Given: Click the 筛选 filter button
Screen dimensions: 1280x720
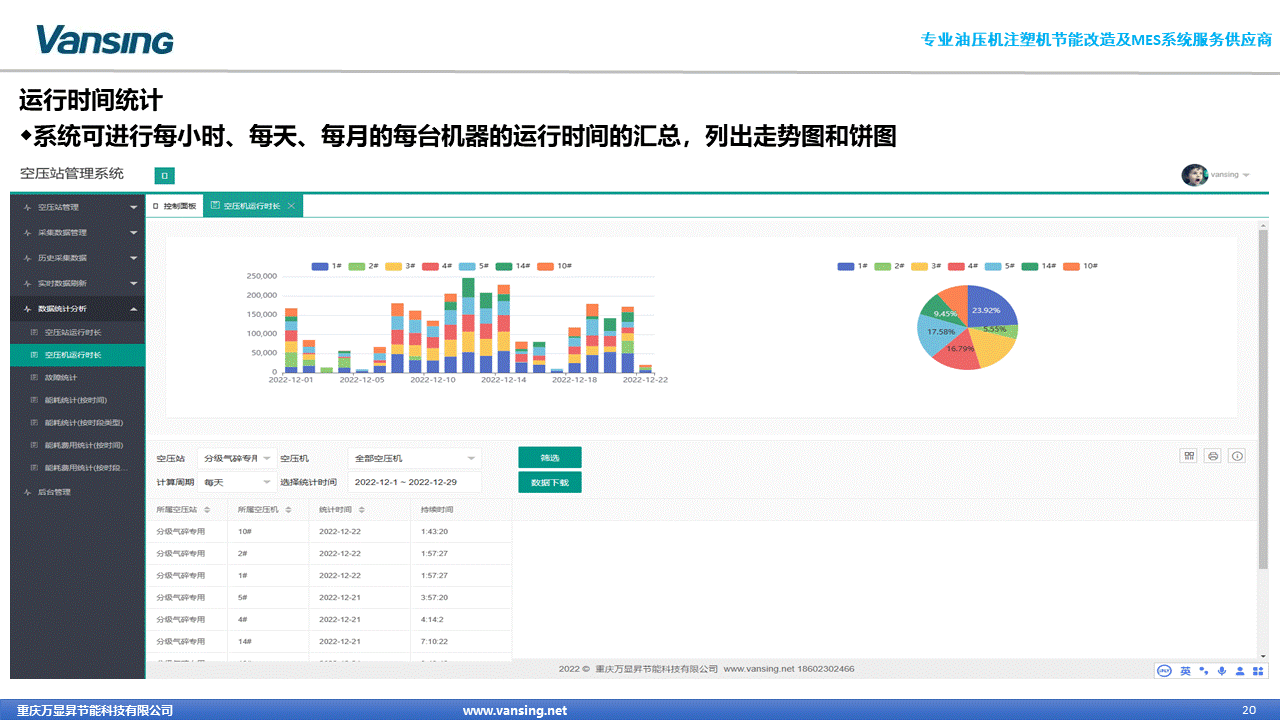Looking at the screenshot, I should (549, 458).
